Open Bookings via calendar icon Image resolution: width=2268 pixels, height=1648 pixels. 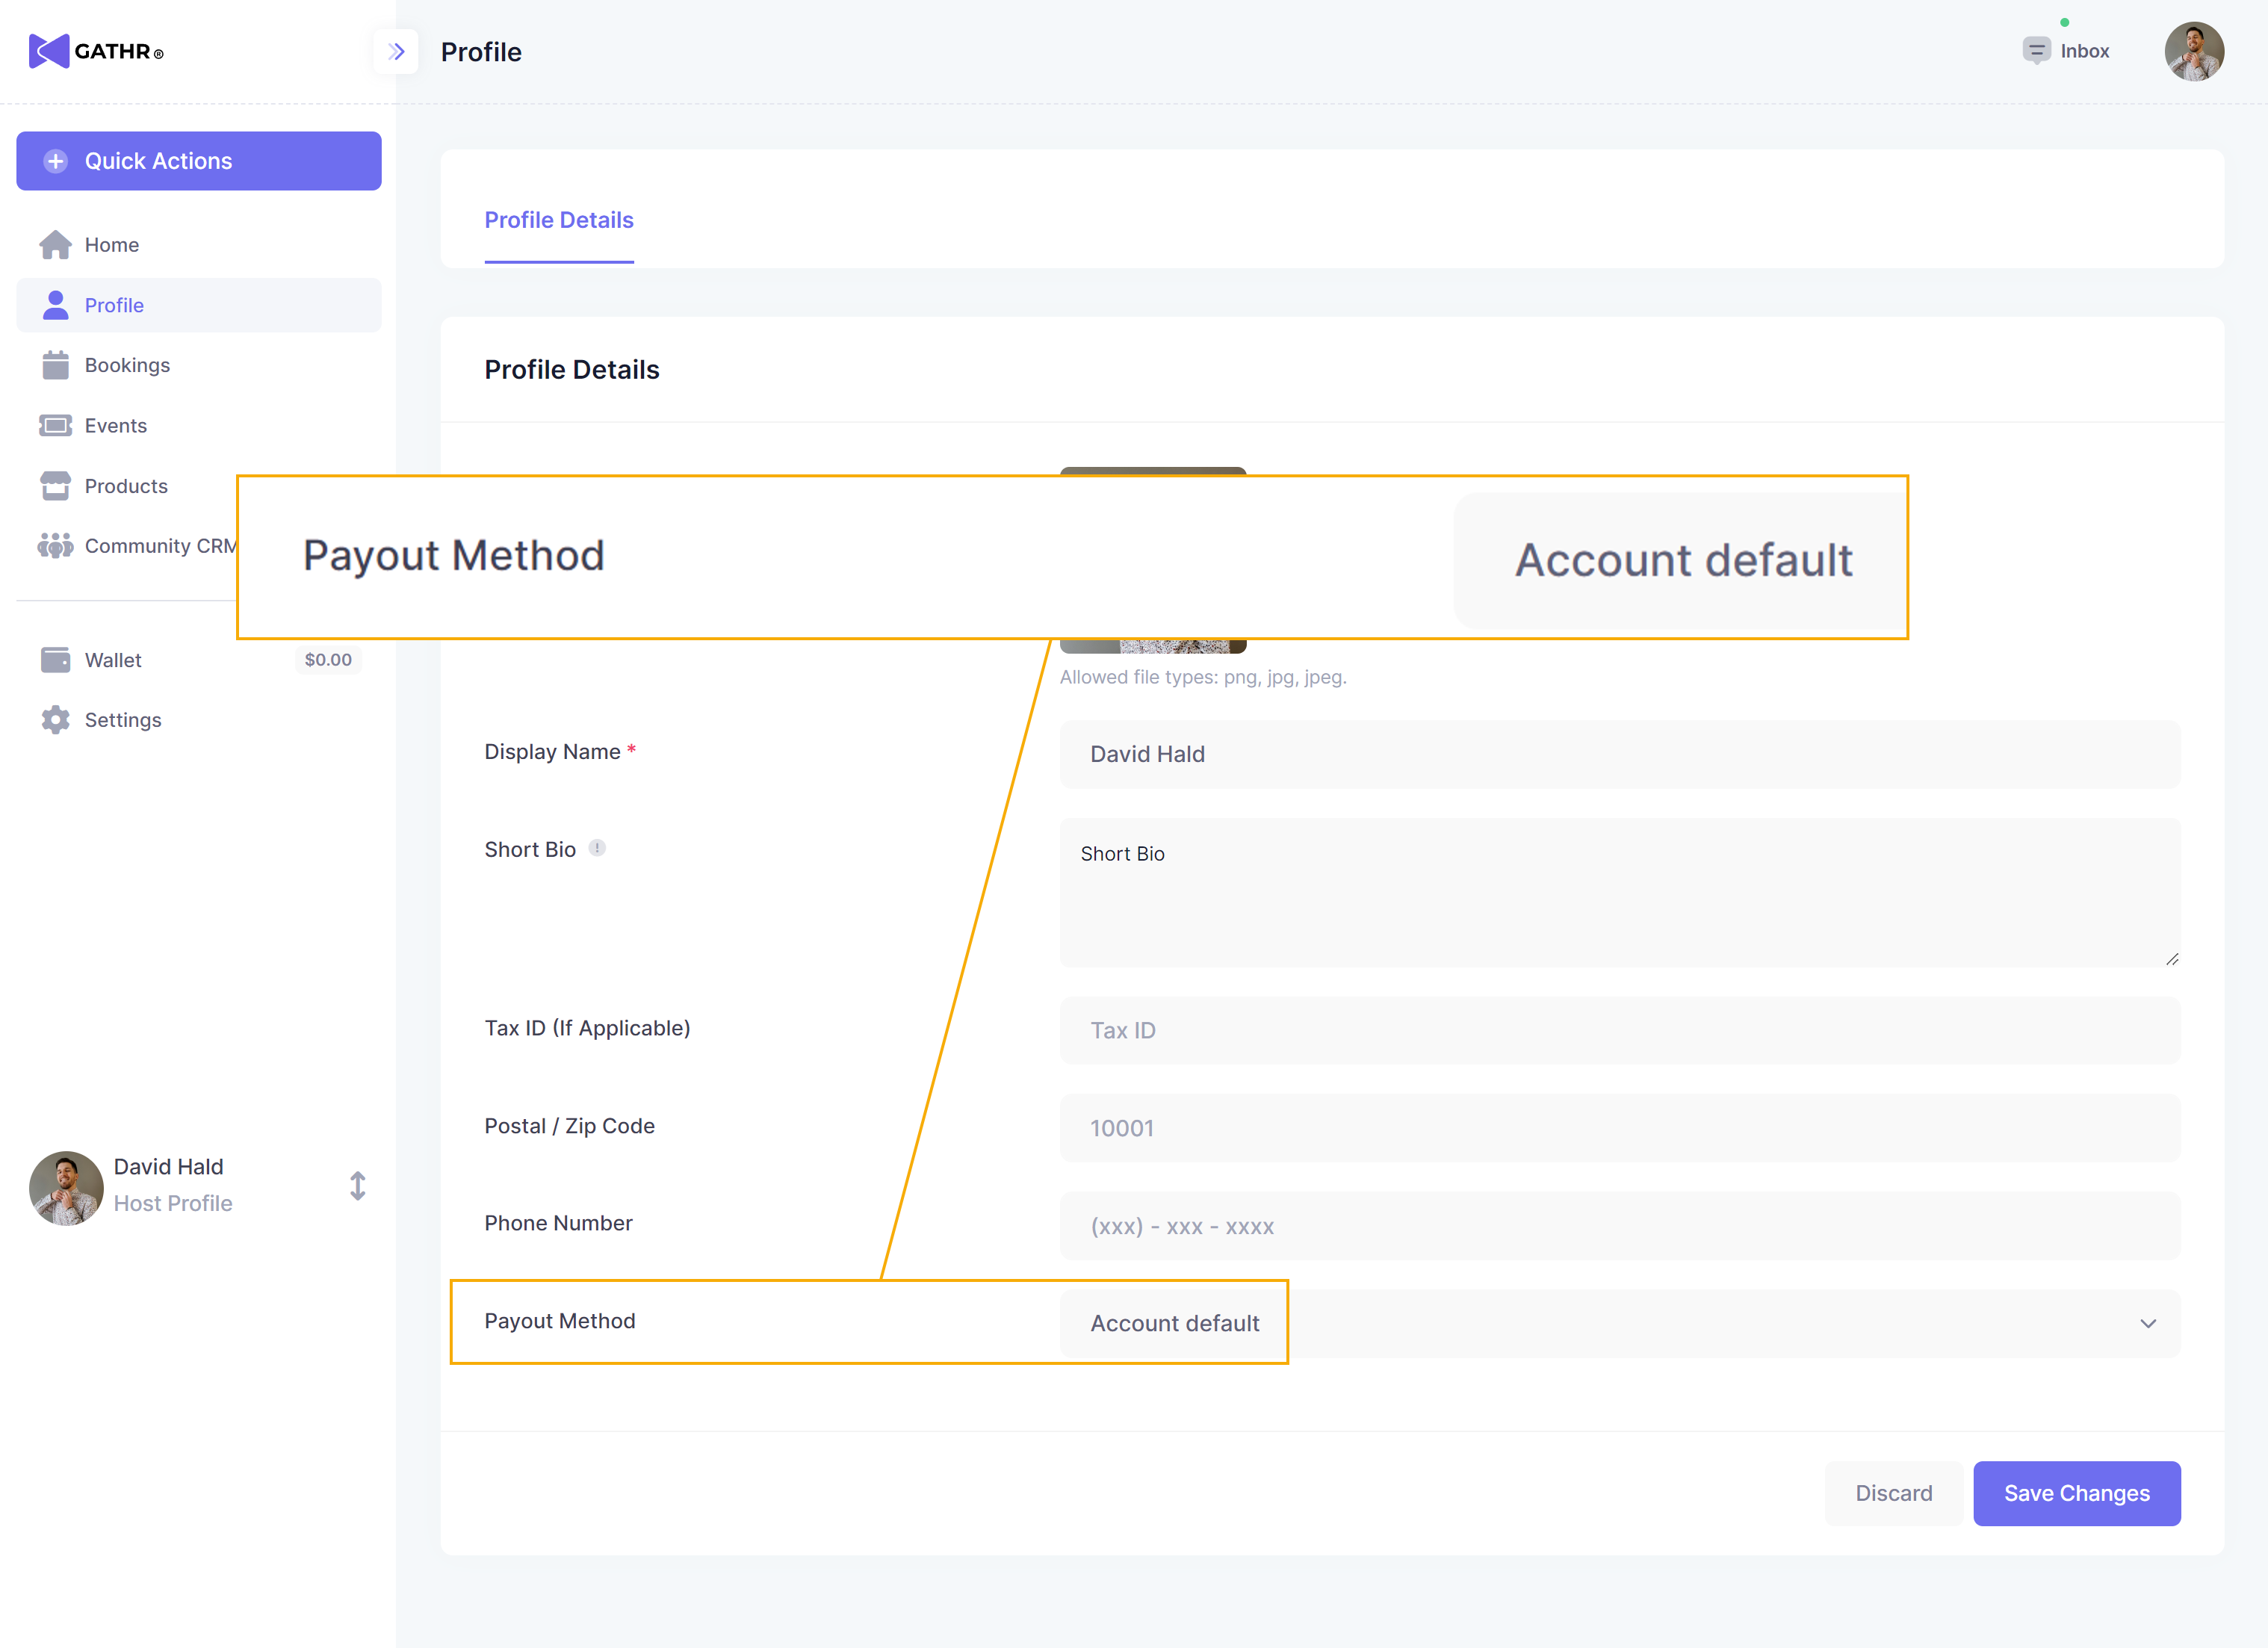(55, 365)
